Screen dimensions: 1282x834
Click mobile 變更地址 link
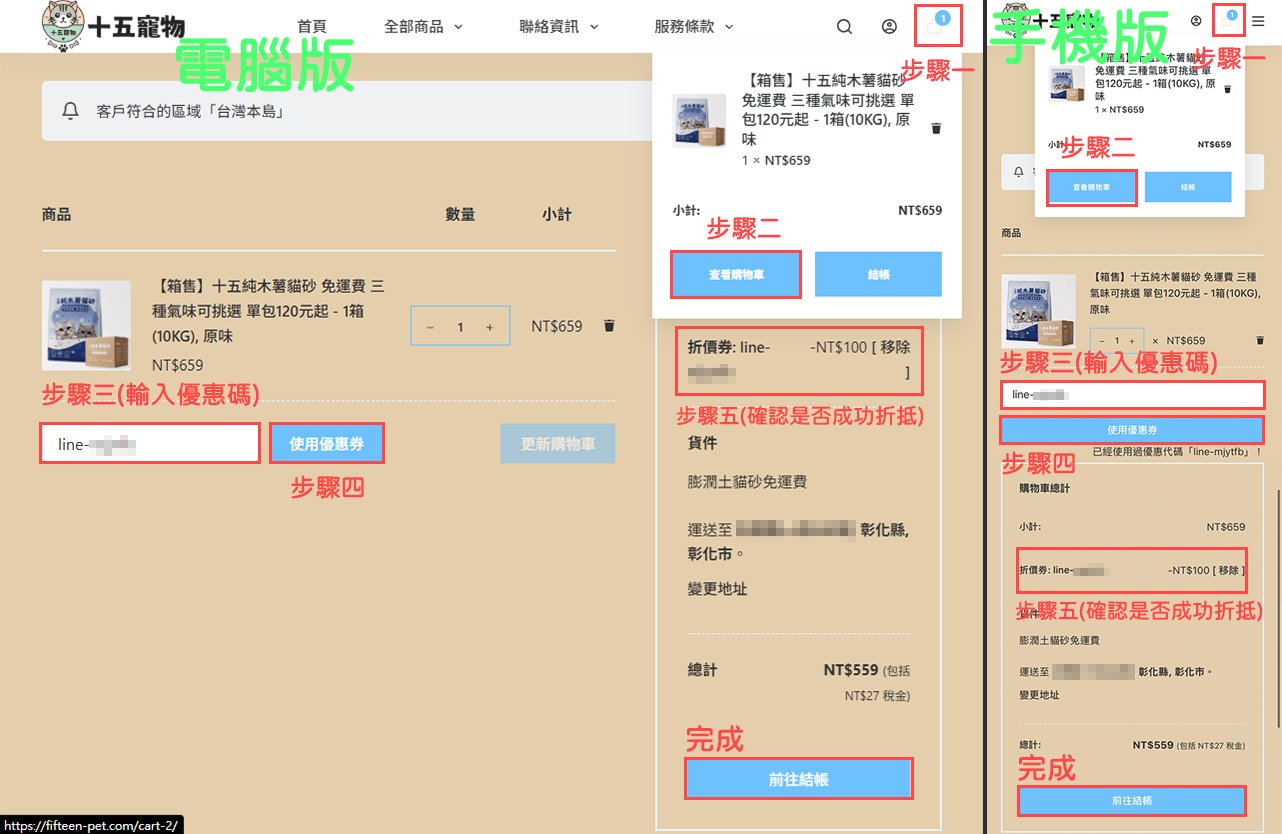point(1039,694)
